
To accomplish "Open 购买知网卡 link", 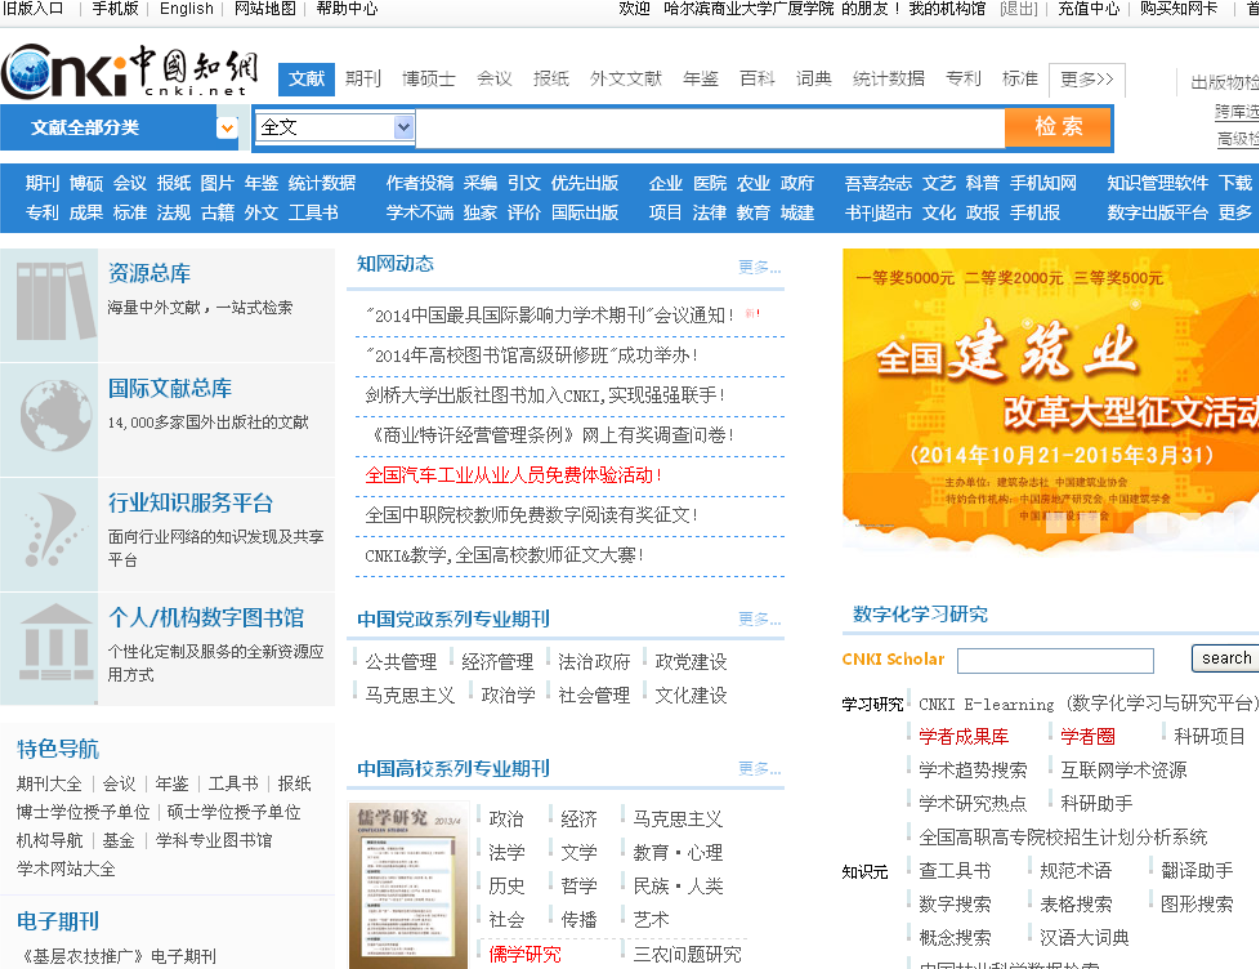I will pyautogui.click(x=1179, y=9).
